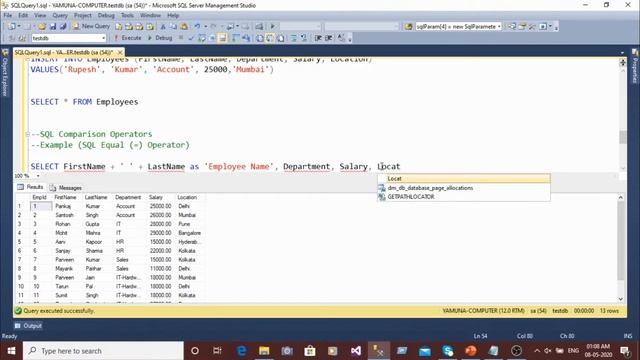Click the Increase Indent icon
Viewport: 640px width, 360px height.
tap(328, 38)
